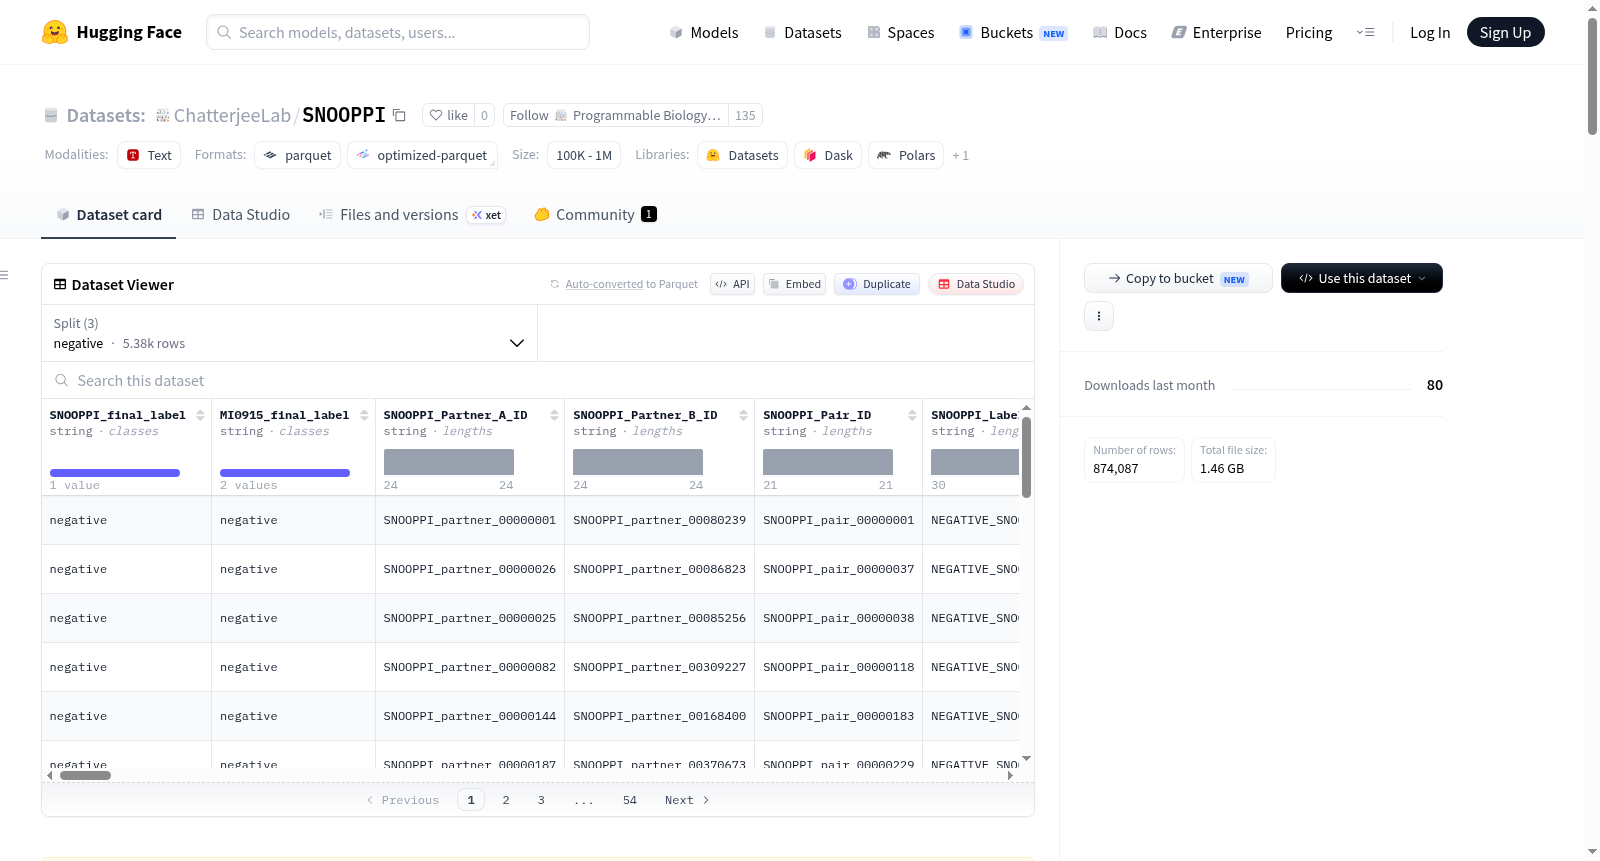This screenshot has width=1600, height=861.
Task: Click cell SNOOPPI_pair_00000183
Action: 838,716
